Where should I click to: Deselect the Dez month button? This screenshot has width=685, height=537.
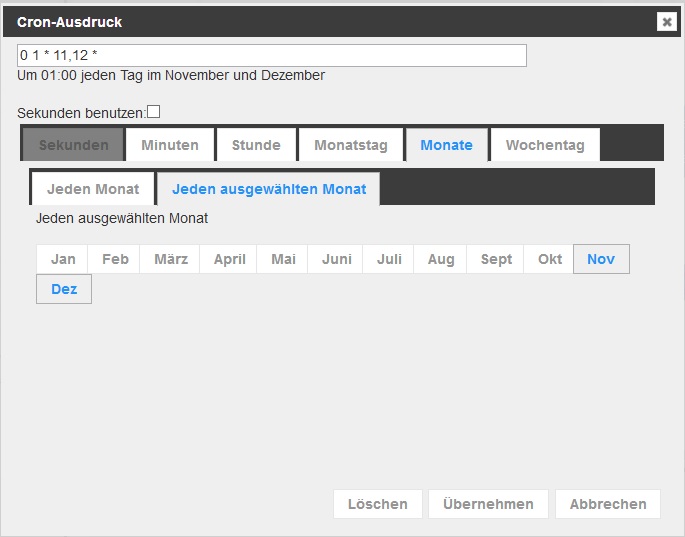tap(64, 289)
